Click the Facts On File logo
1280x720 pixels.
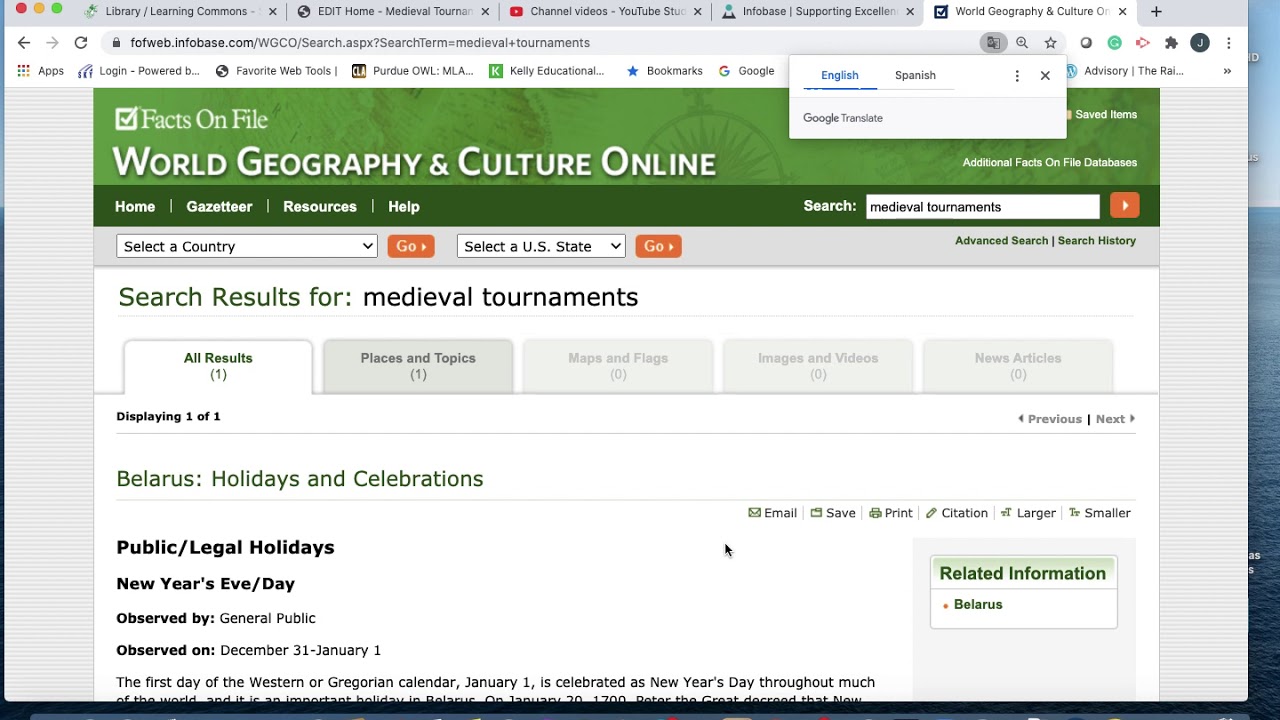192,119
